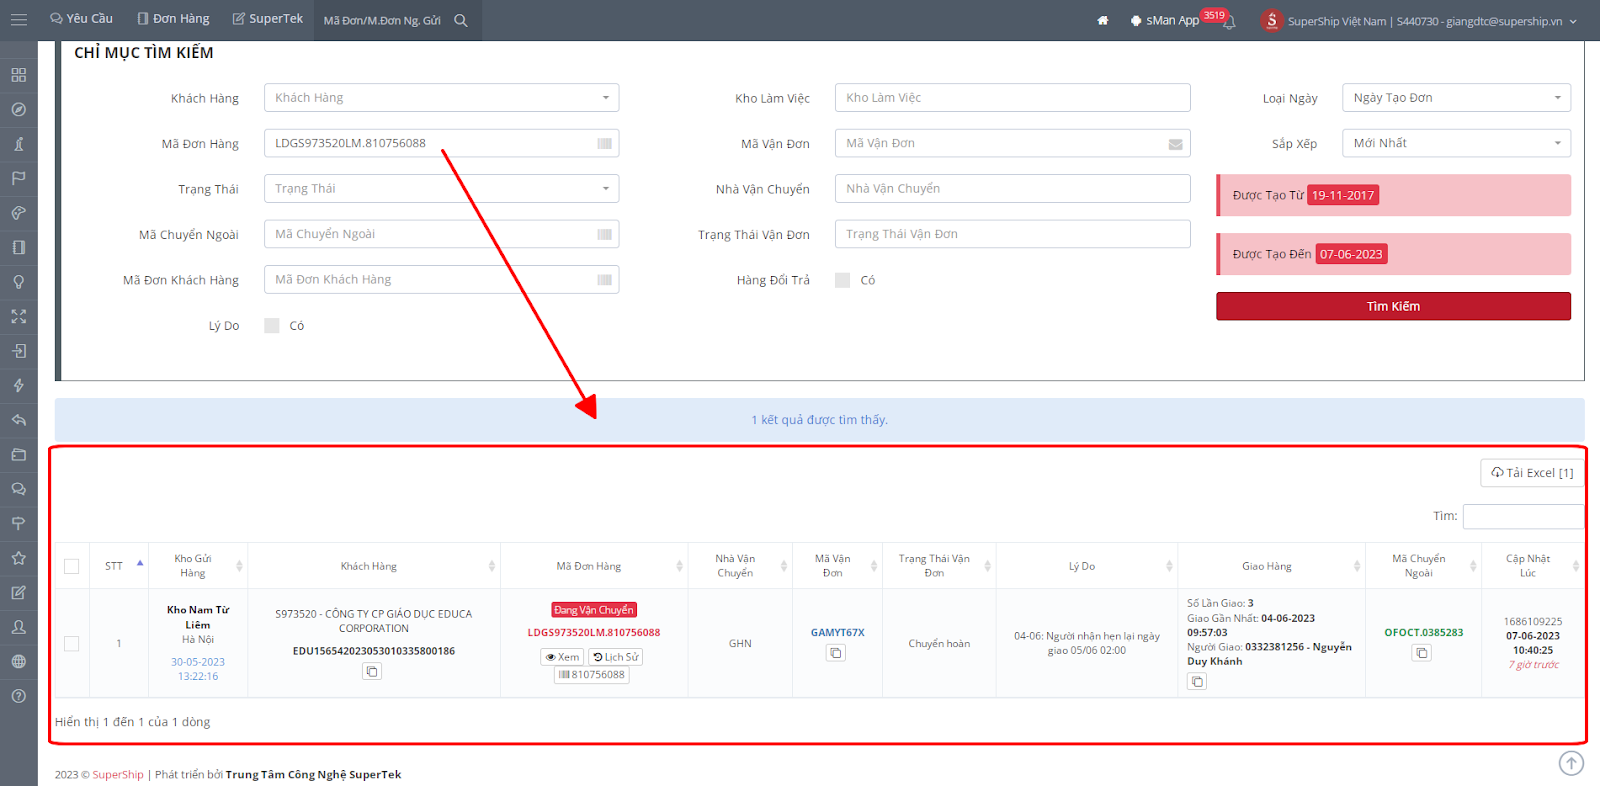Sort table by STT column
This screenshot has width=1600, height=786.
click(120, 566)
